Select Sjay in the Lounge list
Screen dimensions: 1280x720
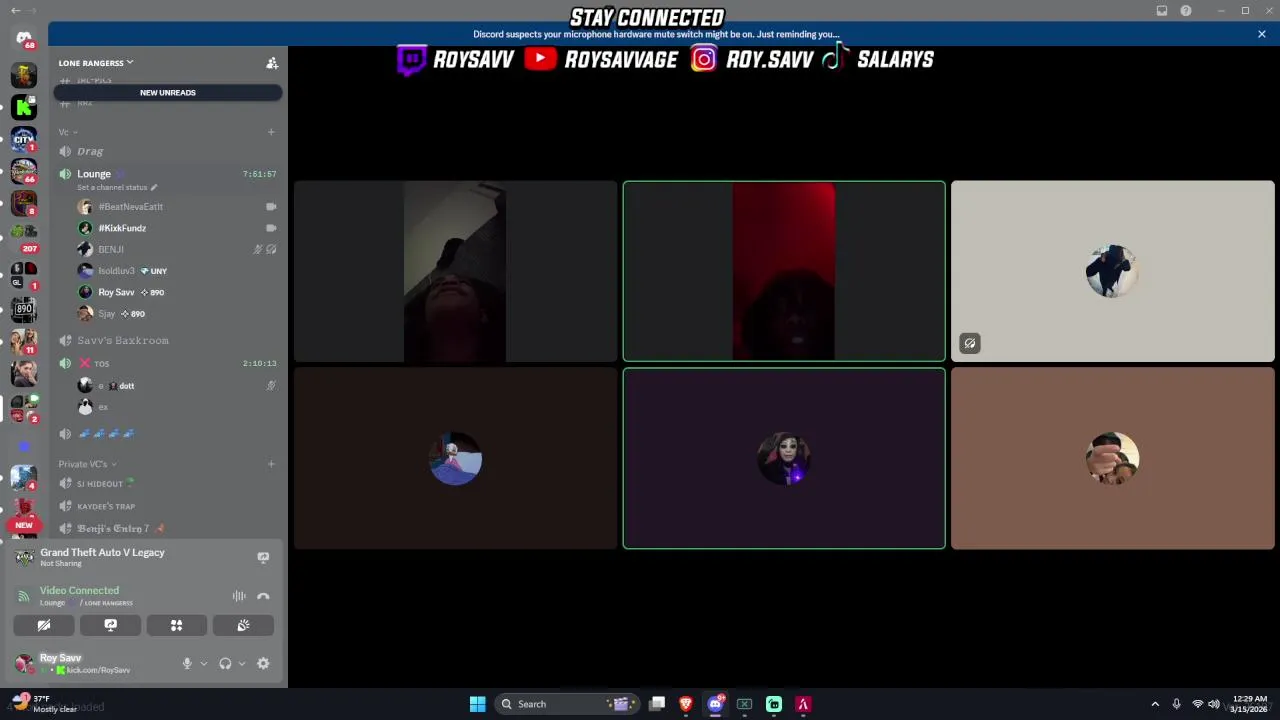pyautogui.click(x=176, y=314)
